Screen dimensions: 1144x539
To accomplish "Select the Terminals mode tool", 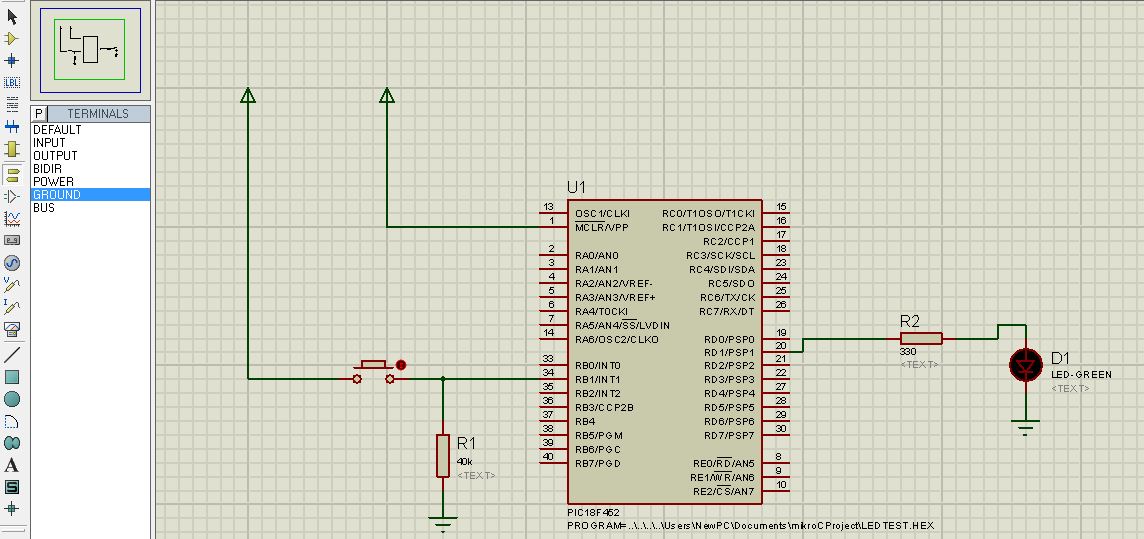I will (x=12, y=174).
